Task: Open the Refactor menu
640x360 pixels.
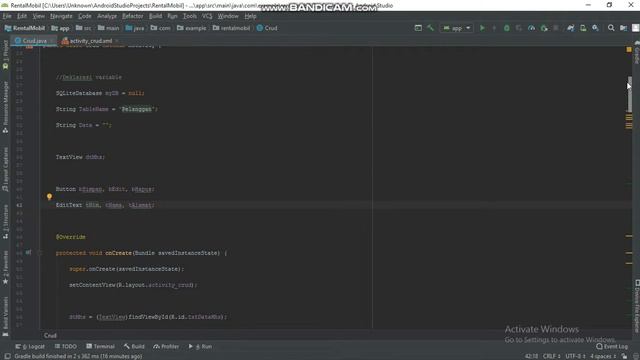Action: click(133, 16)
